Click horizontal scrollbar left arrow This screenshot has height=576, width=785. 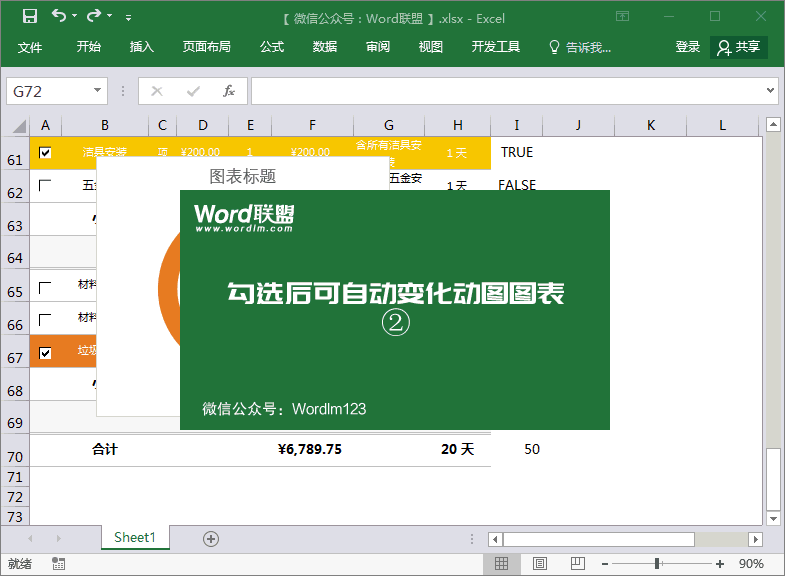(495, 539)
